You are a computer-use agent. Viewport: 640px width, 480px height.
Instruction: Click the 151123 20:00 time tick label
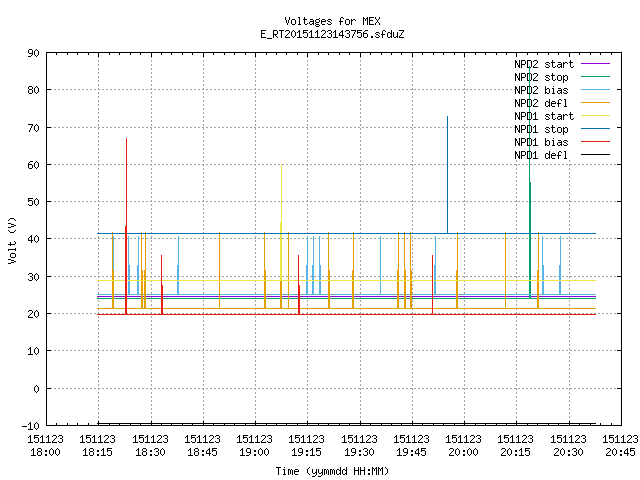(x=463, y=446)
